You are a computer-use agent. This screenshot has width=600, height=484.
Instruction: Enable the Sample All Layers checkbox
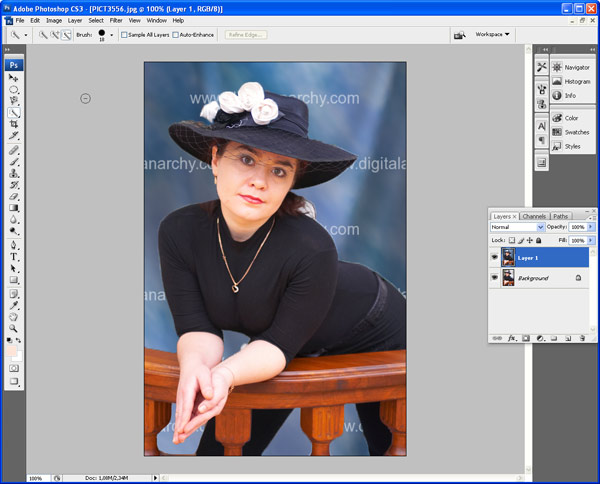126,34
